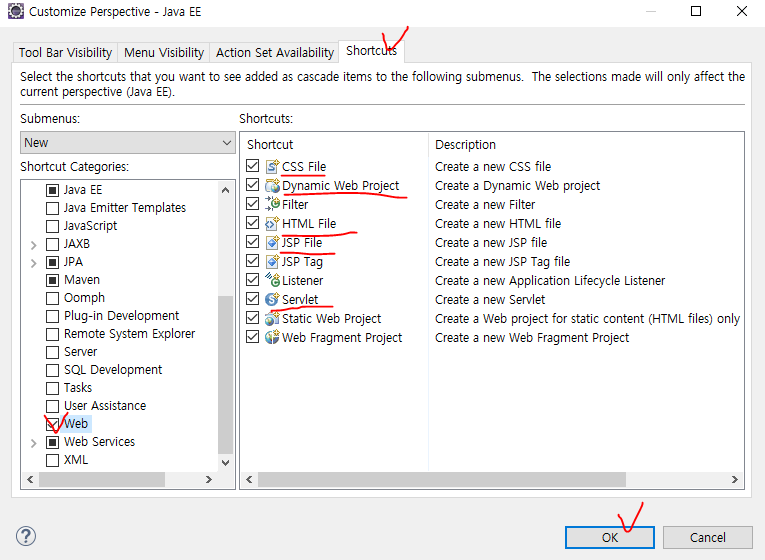
Task: Switch to the Action Set Availability tab
Action: click(275, 53)
